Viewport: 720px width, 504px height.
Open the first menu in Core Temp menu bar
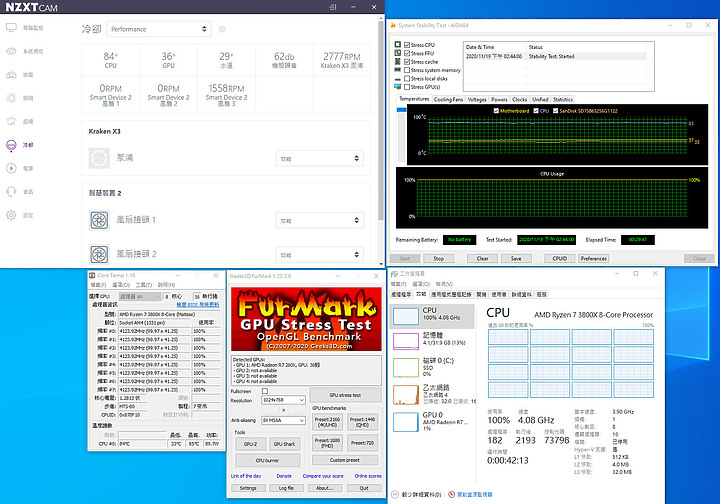pos(98,285)
